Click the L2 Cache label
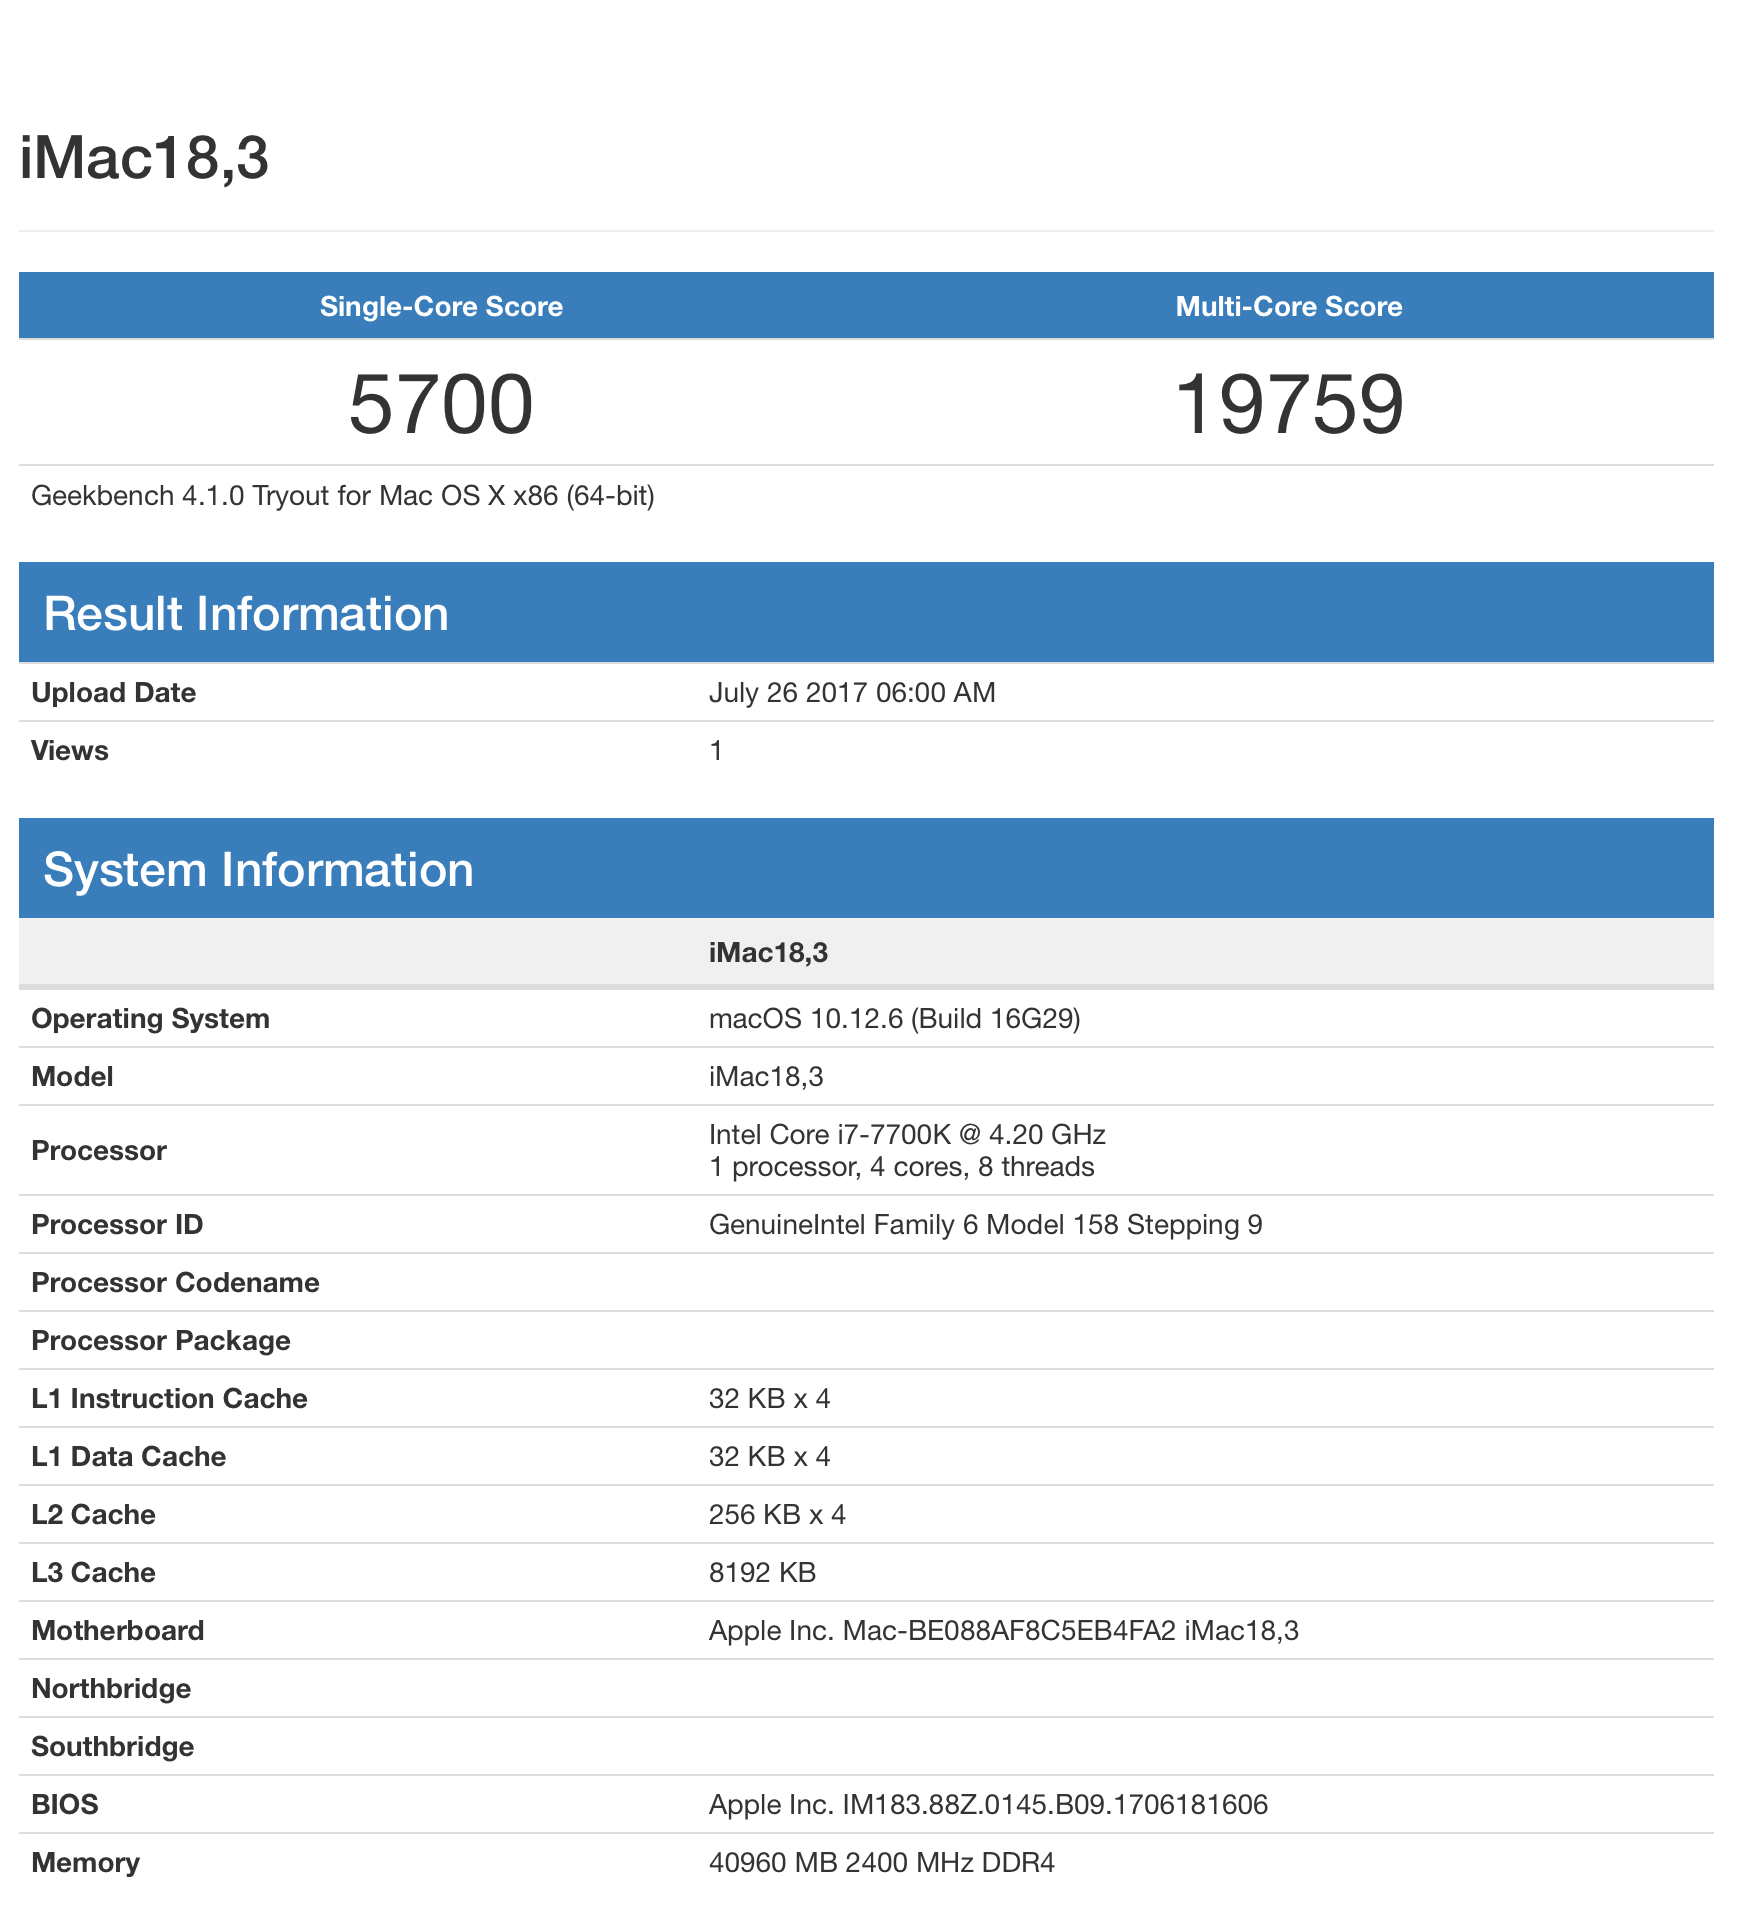This screenshot has height=1920, width=1744. pos(94,1514)
